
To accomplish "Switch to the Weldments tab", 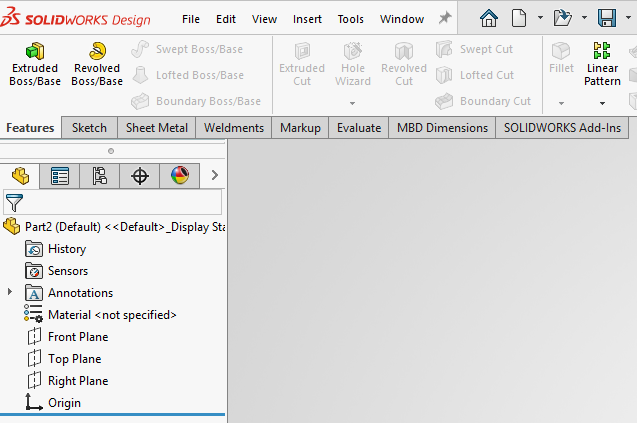I will (x=234, y=128).
